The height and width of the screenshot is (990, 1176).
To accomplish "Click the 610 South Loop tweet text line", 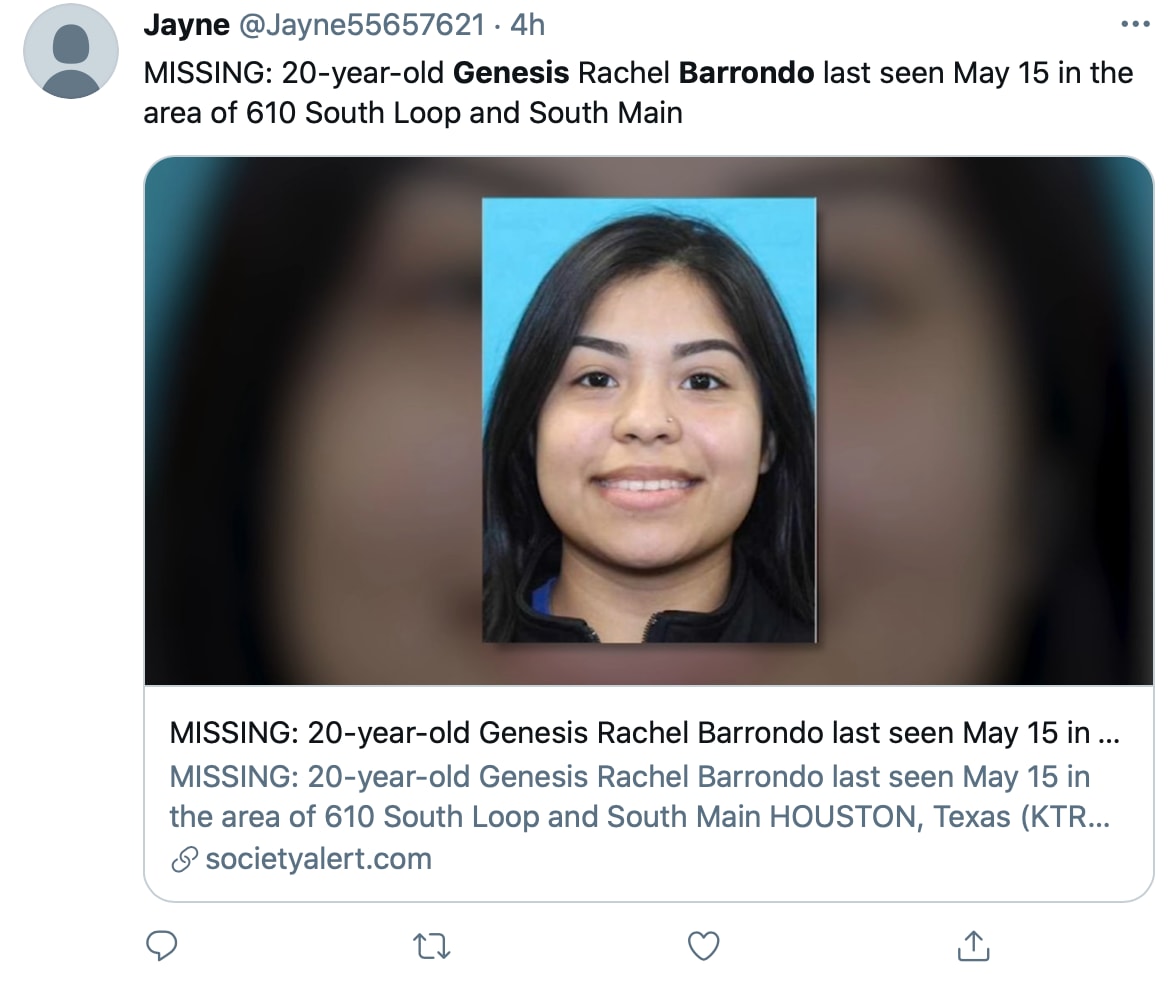I will click(412, 113).
